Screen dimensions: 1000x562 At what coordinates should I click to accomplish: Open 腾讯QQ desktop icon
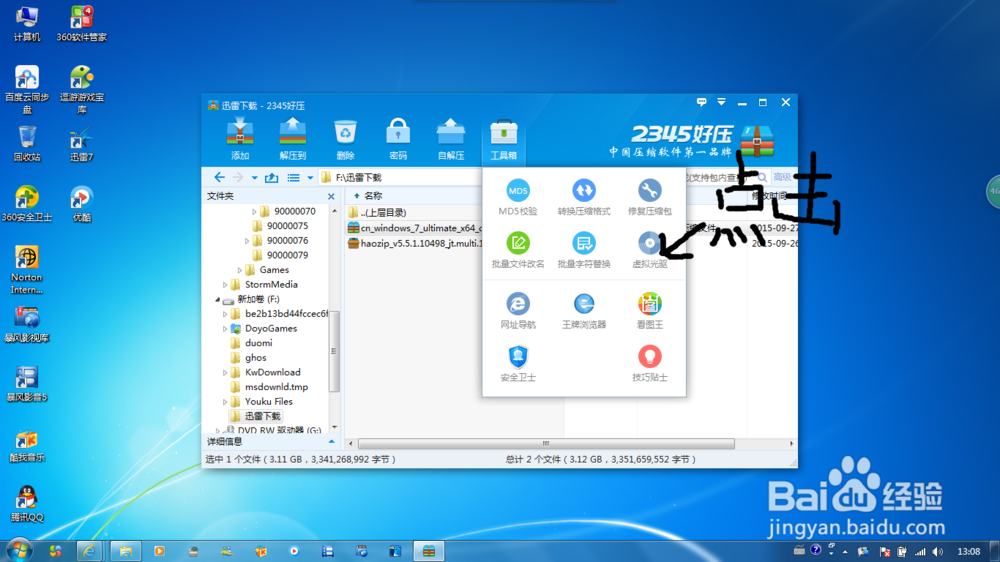[27, 504]
